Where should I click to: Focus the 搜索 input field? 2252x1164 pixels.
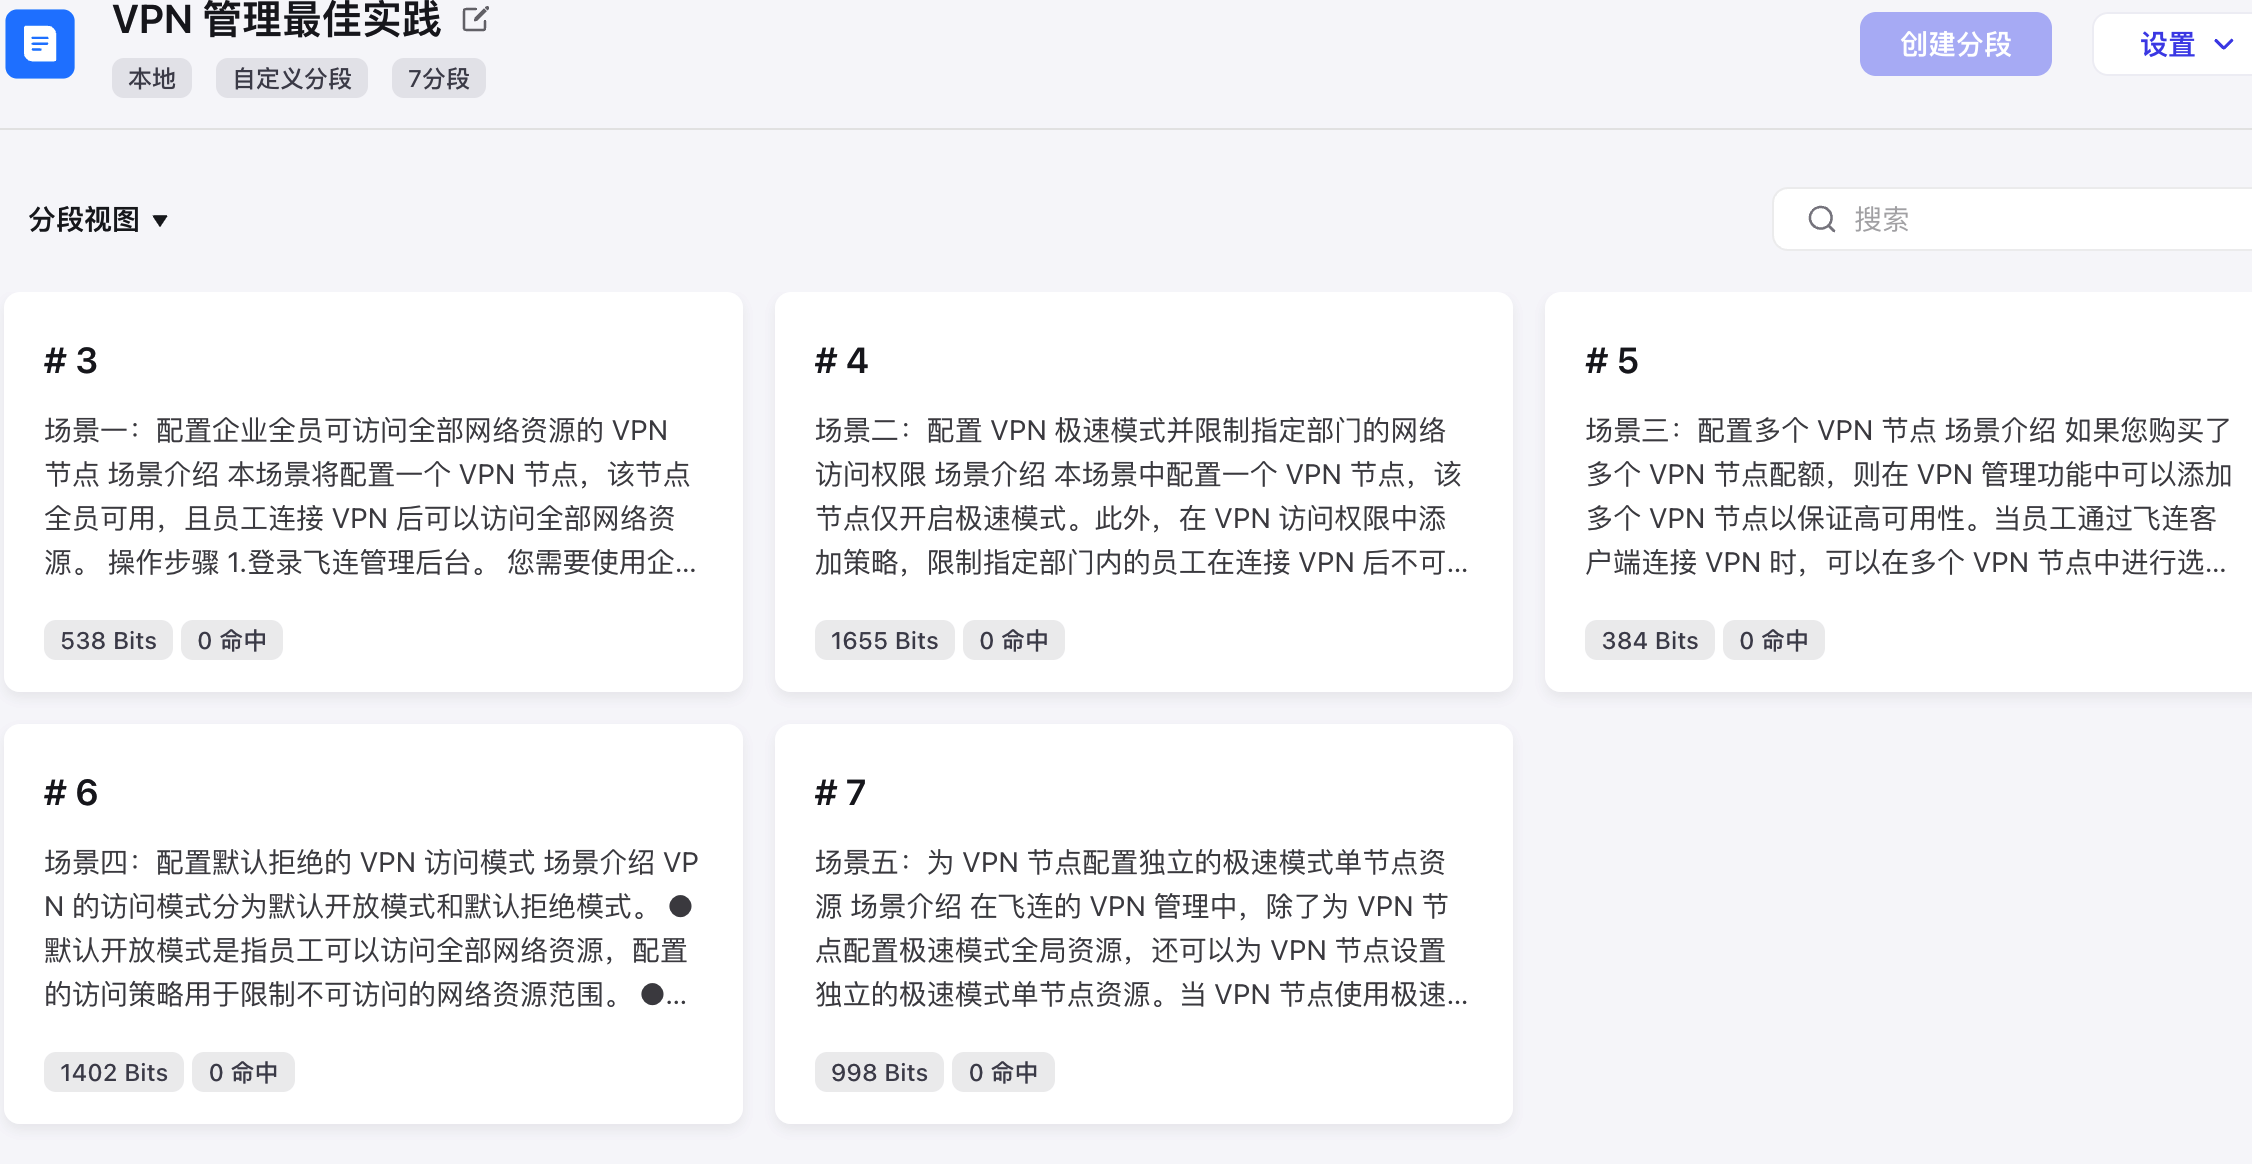point(2012,219)
